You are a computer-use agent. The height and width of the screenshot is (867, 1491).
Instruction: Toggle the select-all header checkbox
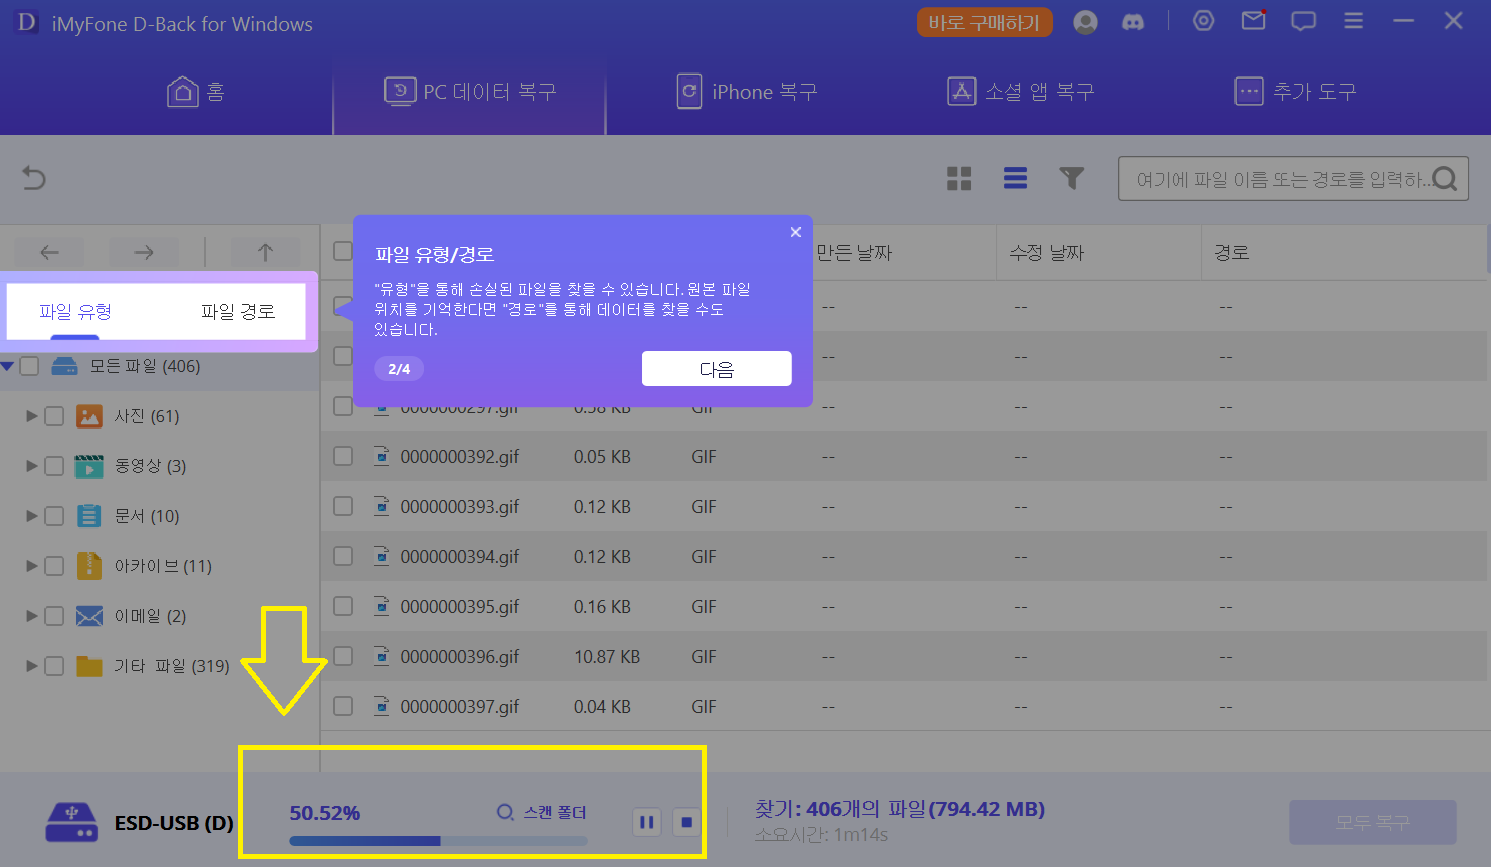[x=343, y=251]
